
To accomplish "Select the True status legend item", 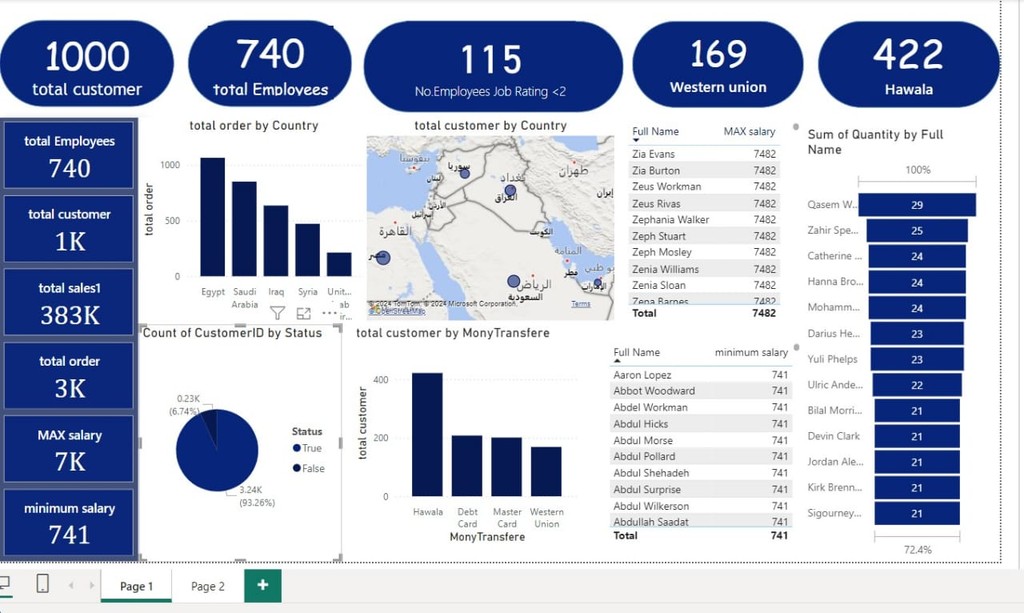I will (307, 448).
